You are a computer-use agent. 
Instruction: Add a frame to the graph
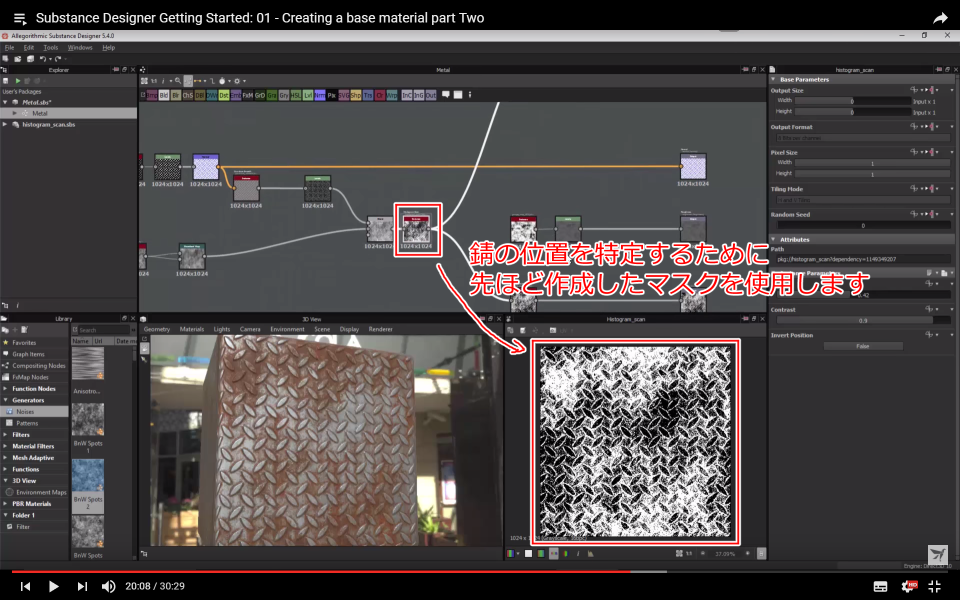click(458, 94)
